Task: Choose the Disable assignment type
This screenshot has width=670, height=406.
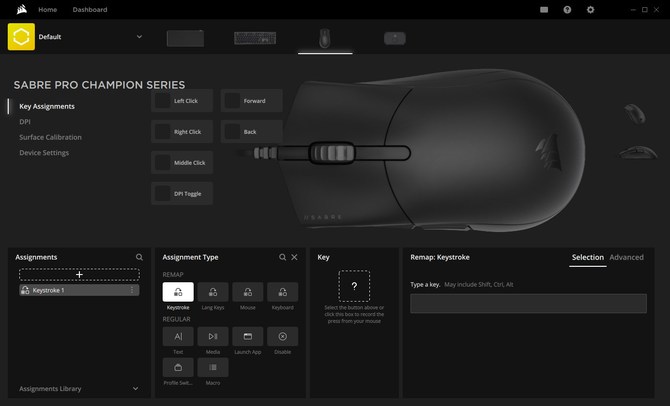Action: click(282, 336)
